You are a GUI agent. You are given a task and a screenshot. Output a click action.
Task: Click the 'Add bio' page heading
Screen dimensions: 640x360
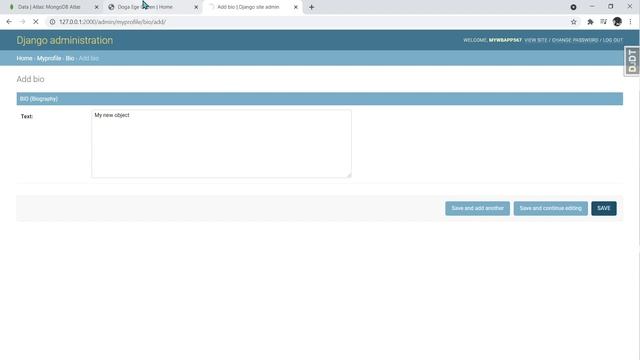tap(30, 79)
